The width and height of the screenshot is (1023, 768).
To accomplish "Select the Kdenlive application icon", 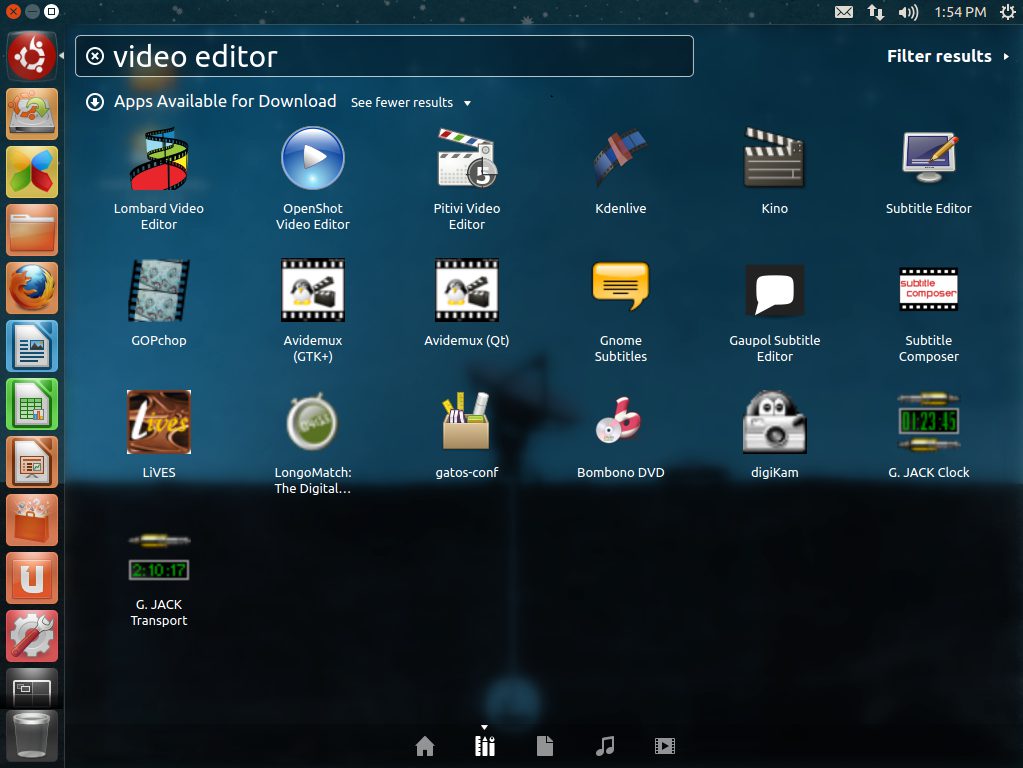I will [x=620, y=159].
